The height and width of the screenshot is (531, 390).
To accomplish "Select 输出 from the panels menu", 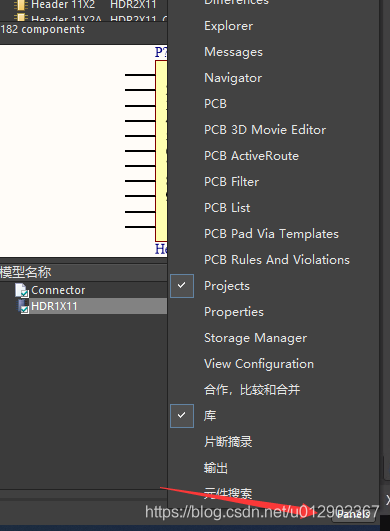I will (216, 468).
